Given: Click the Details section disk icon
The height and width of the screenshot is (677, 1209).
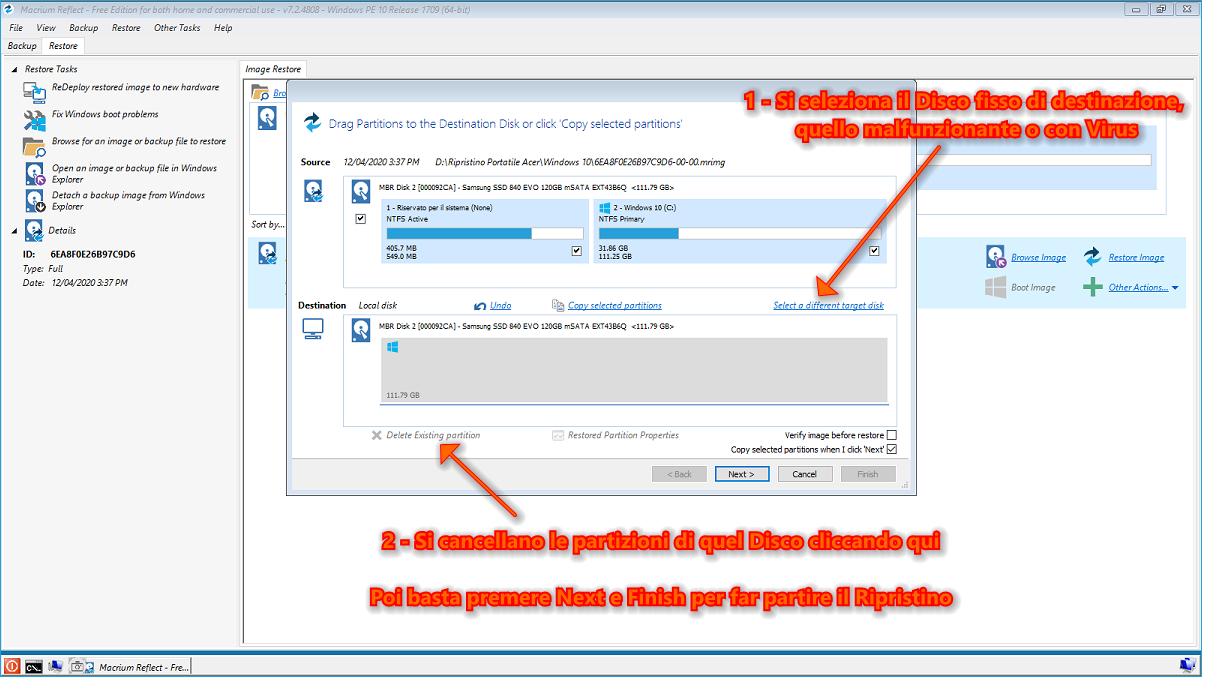Looking at the screenshot, I should (x=34, y=230).
